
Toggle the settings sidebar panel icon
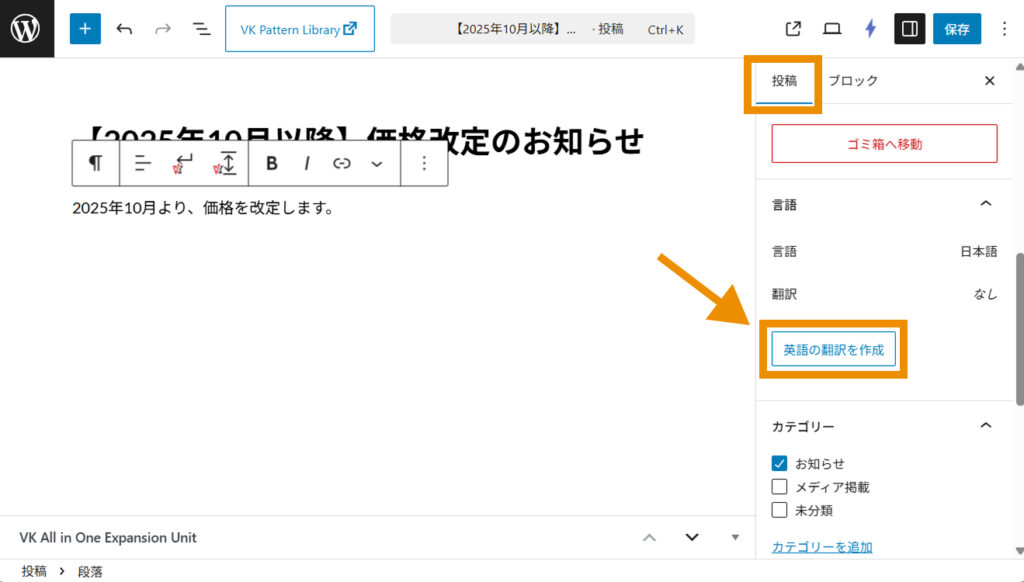(909, 29)
